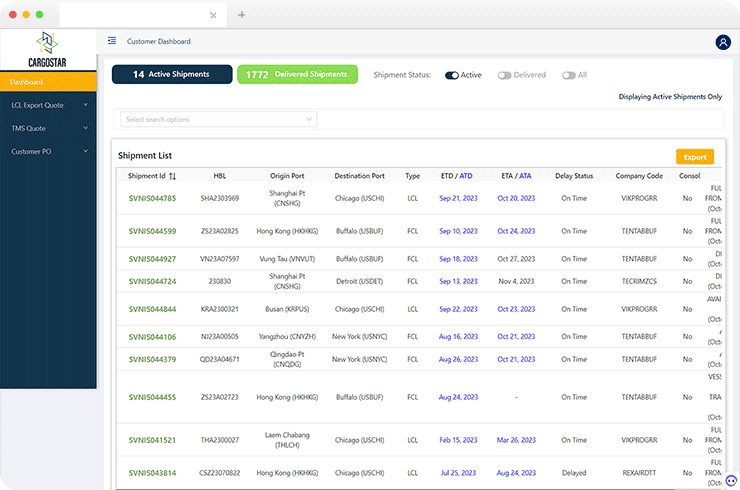Click the orange Export button
Viewport: 740px width, 490px height.
click(694, 157)
